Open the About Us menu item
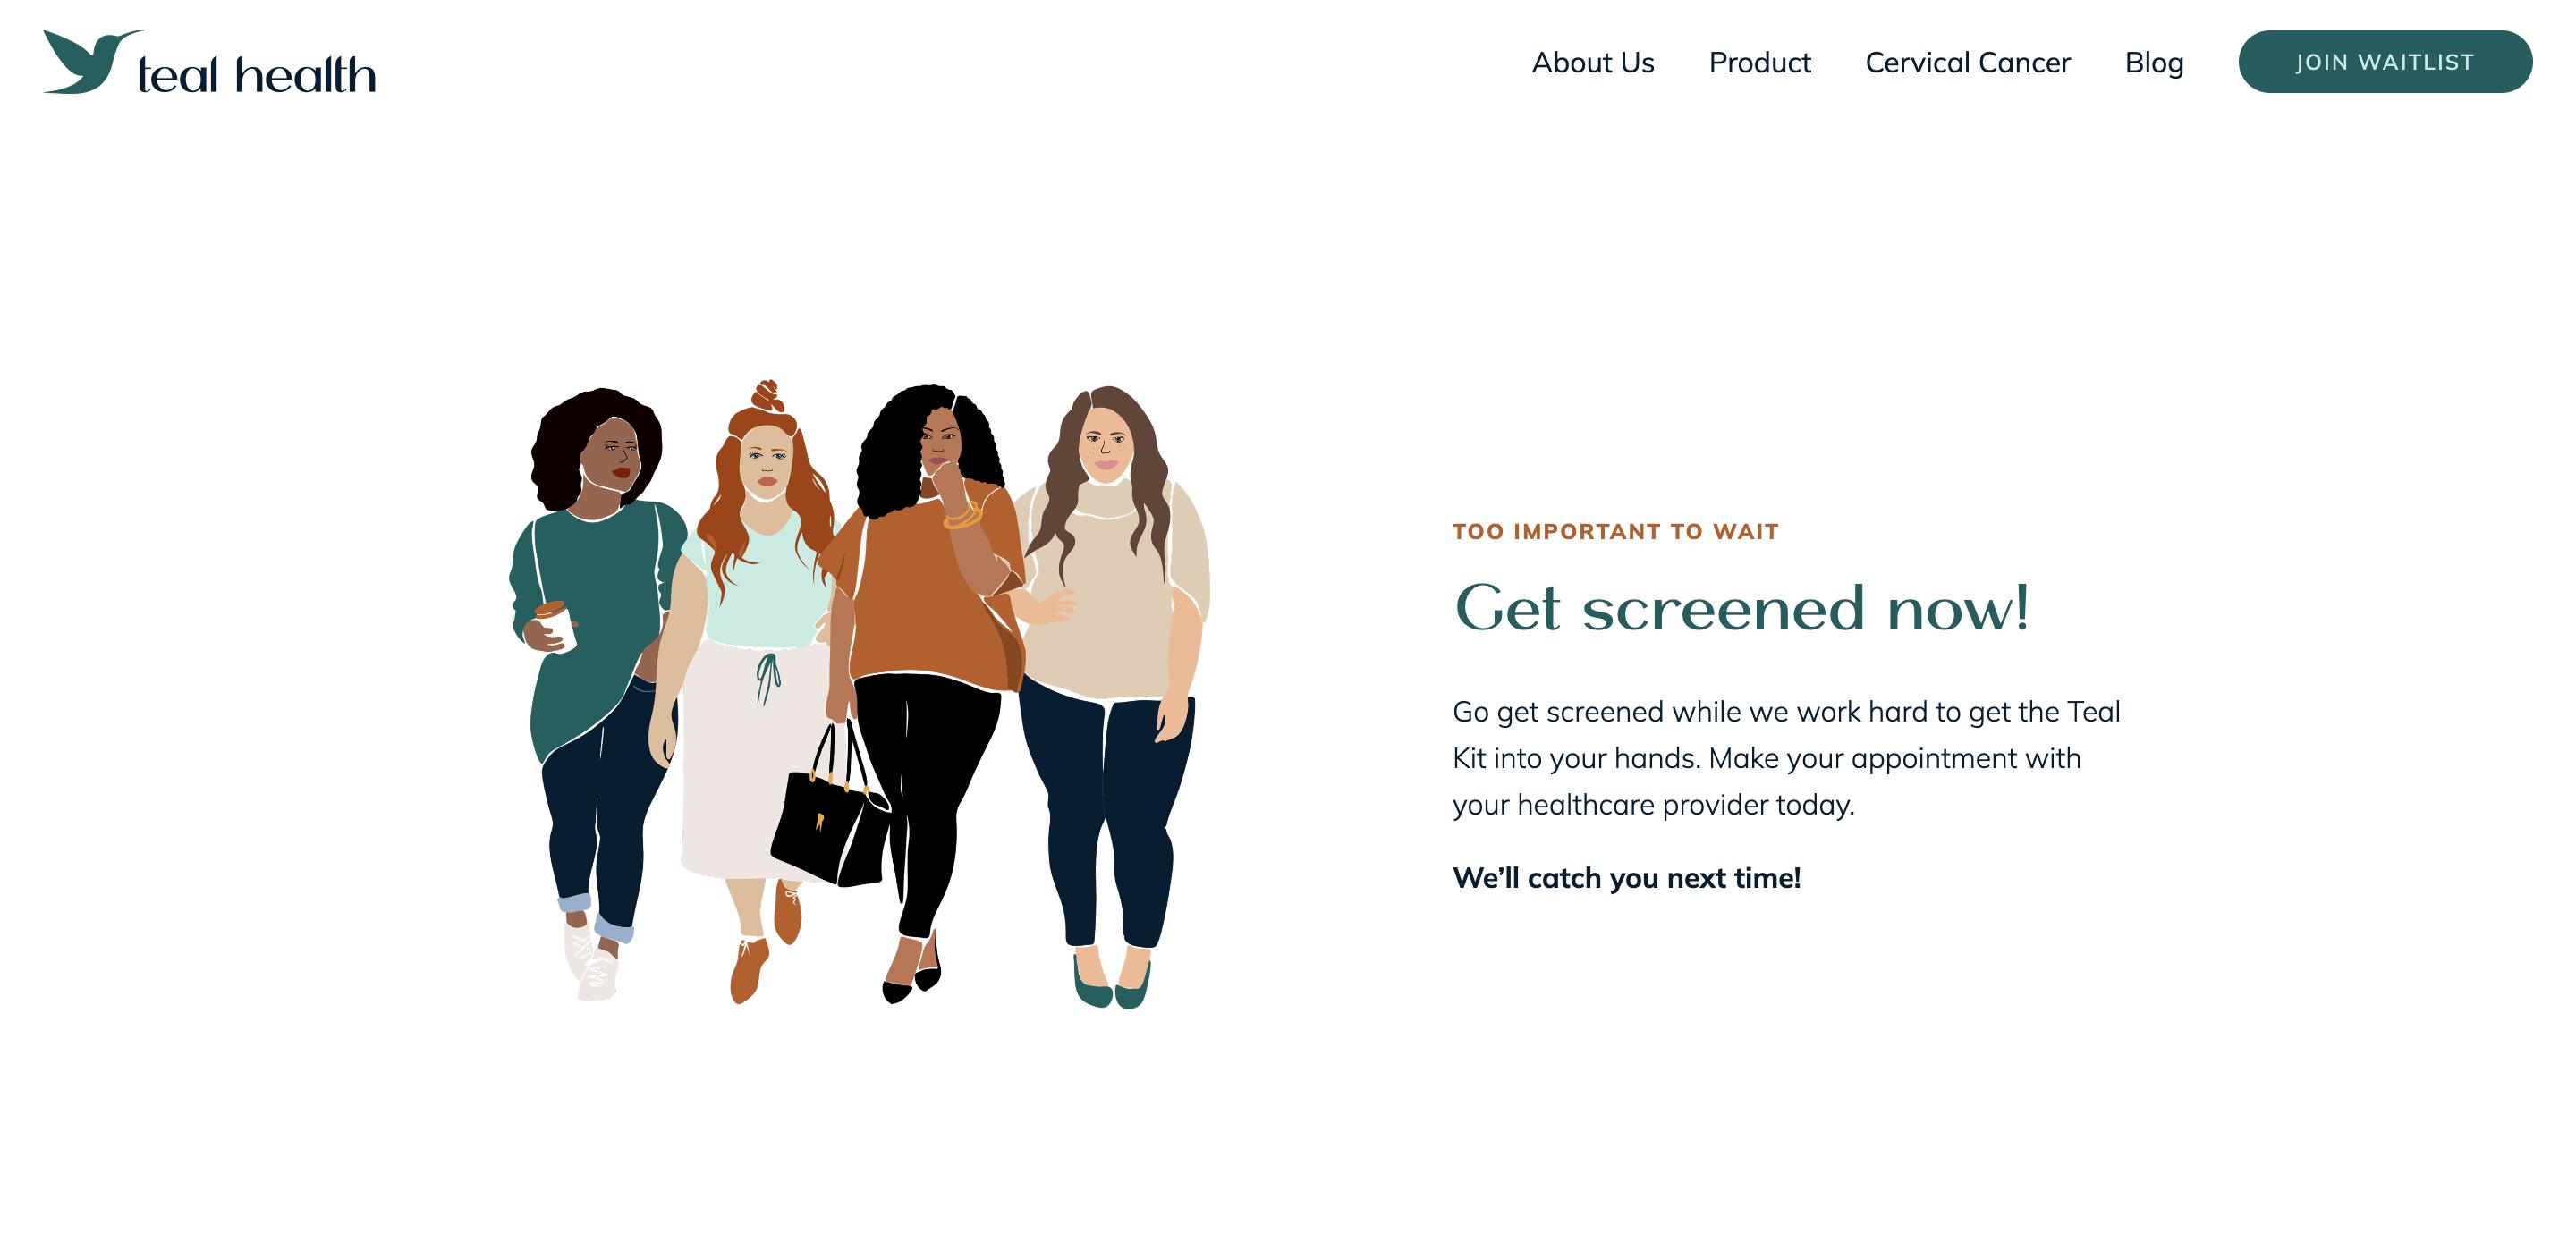 tap(1593, 62)
